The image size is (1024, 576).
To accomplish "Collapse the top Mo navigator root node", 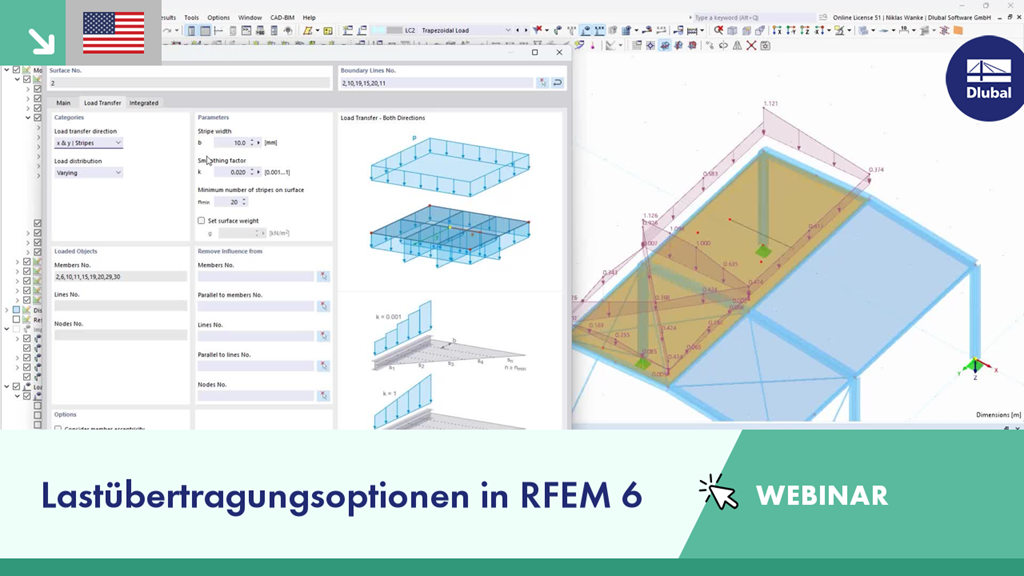I will (x=7, y=70).
